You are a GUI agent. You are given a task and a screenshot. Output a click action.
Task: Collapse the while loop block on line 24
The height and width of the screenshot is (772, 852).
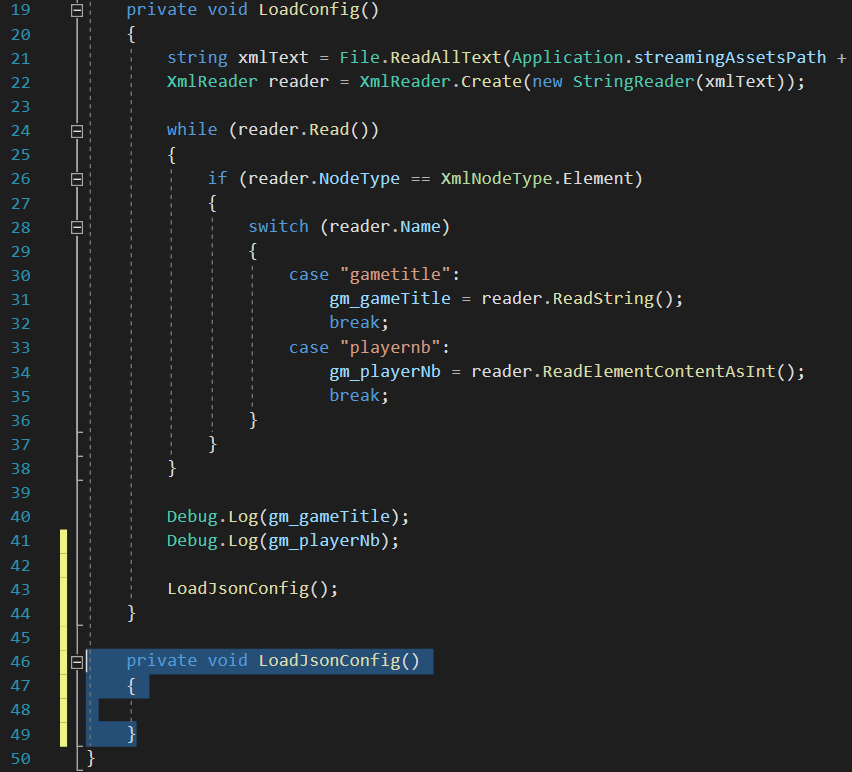point(77,130)
